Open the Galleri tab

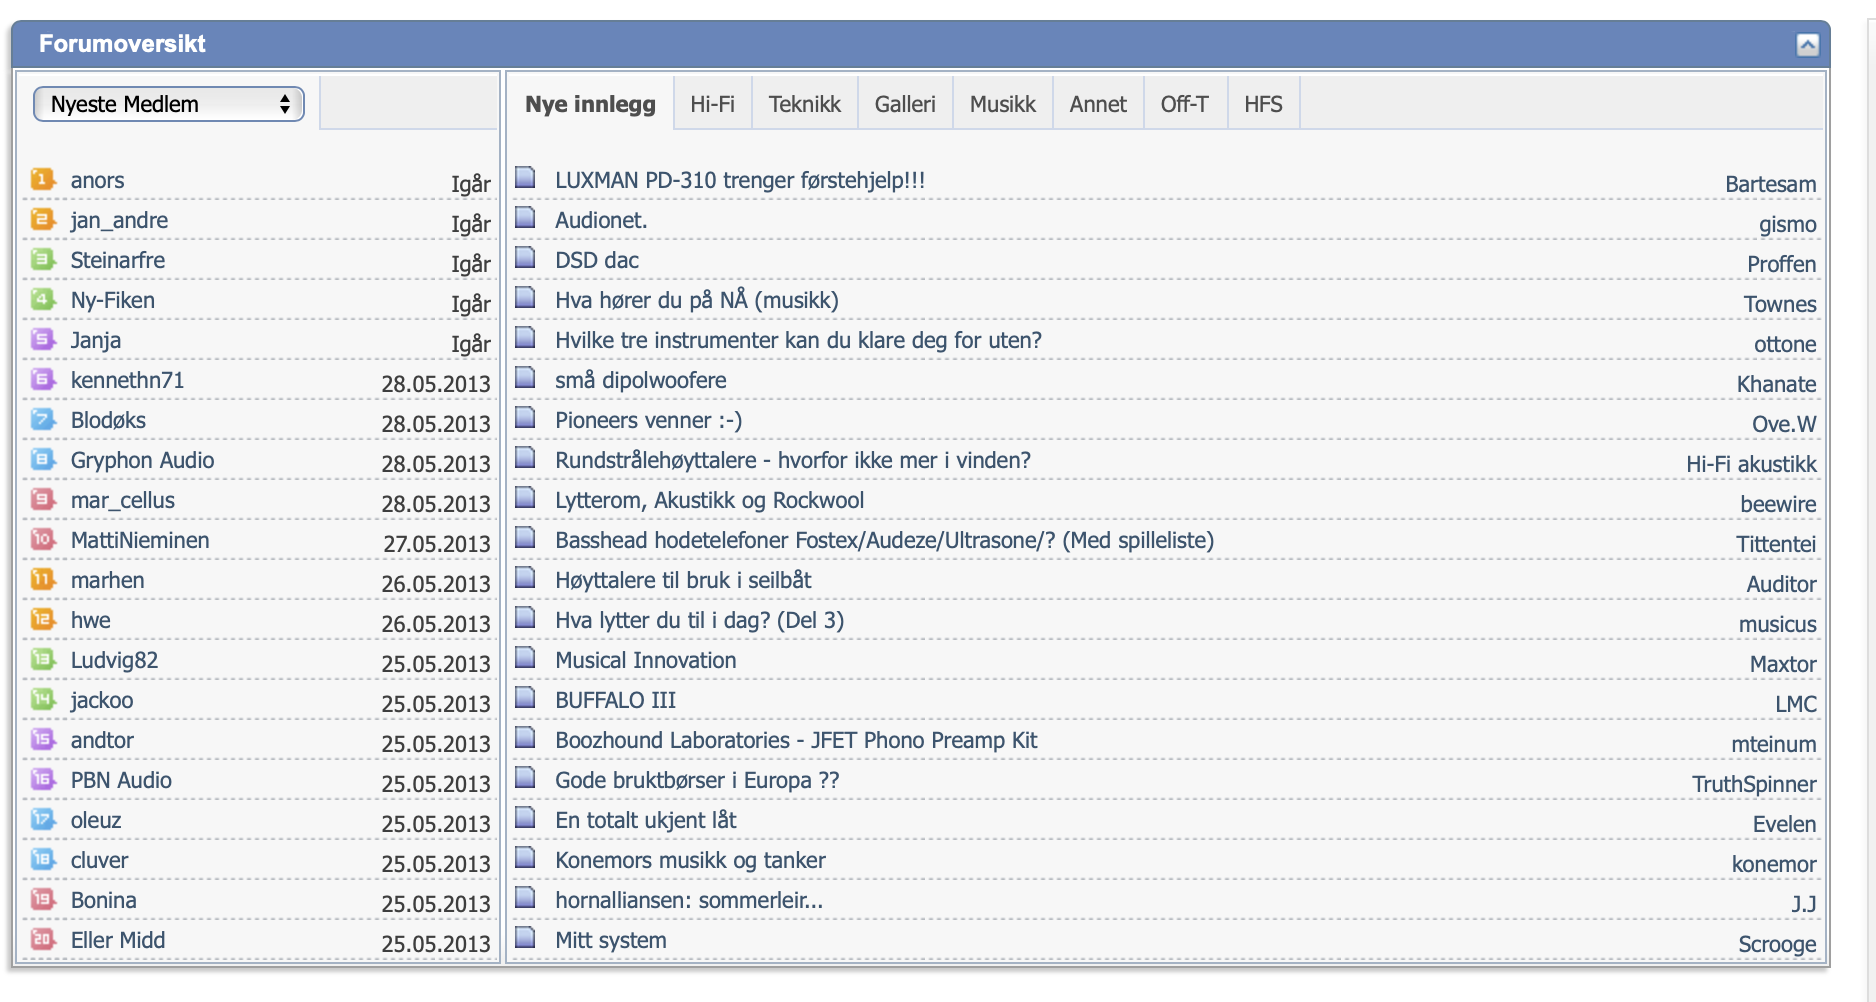point(905,104)
